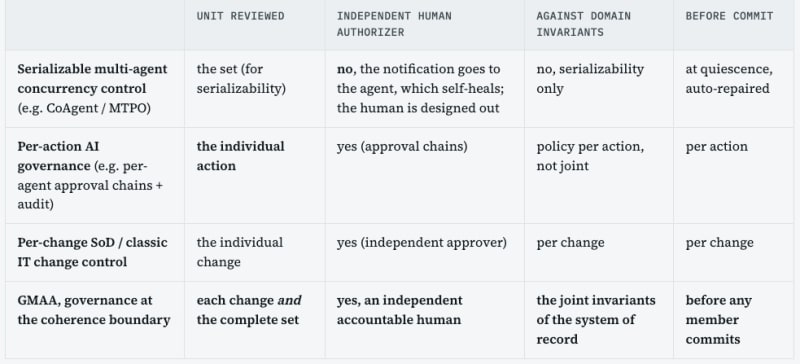Click the 'yes (independent approver)' cell
Screen dimensions: 800x364
click(421, 242)
